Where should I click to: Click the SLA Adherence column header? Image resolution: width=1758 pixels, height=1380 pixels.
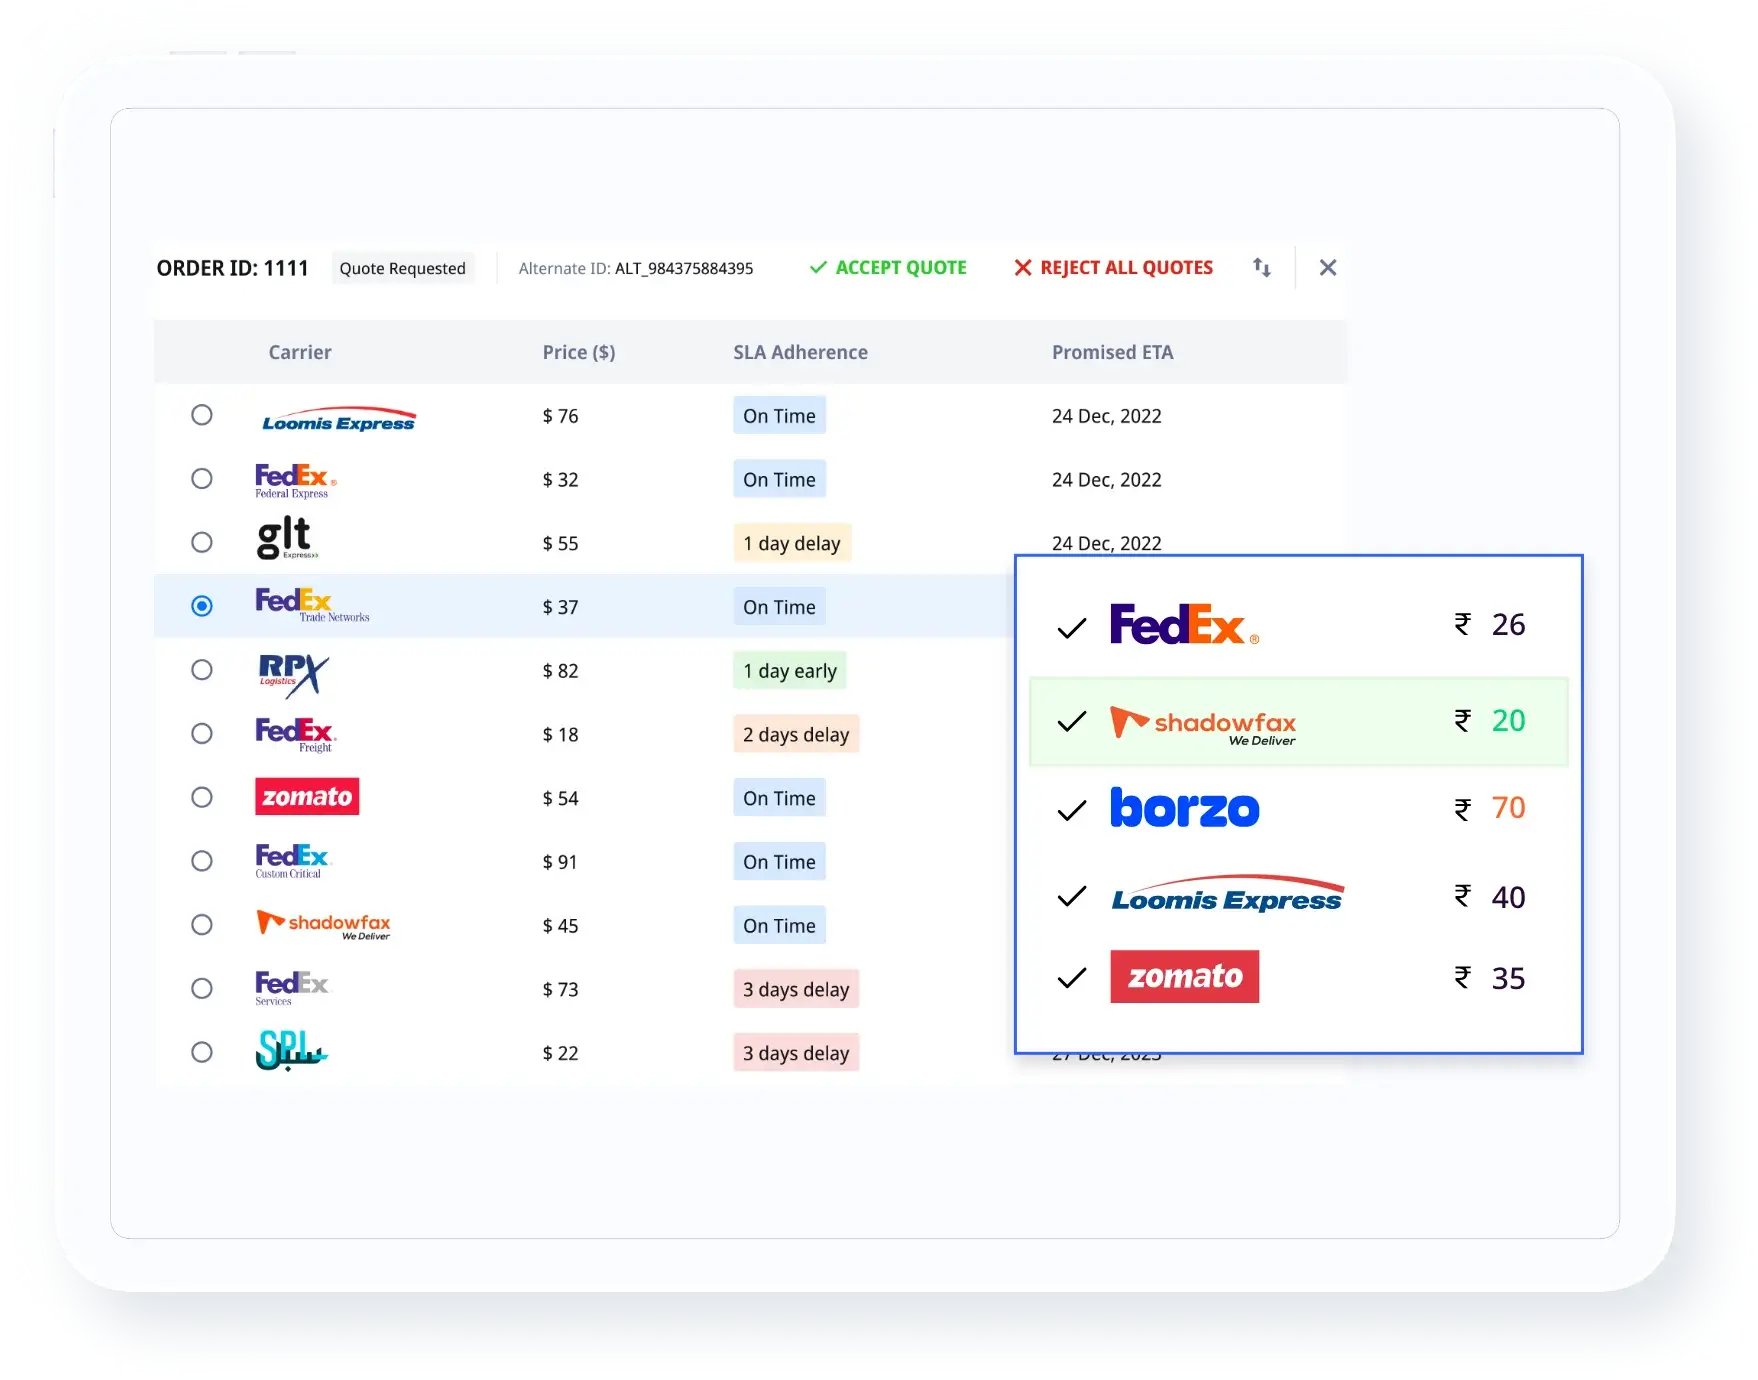[x=800, y=352]
